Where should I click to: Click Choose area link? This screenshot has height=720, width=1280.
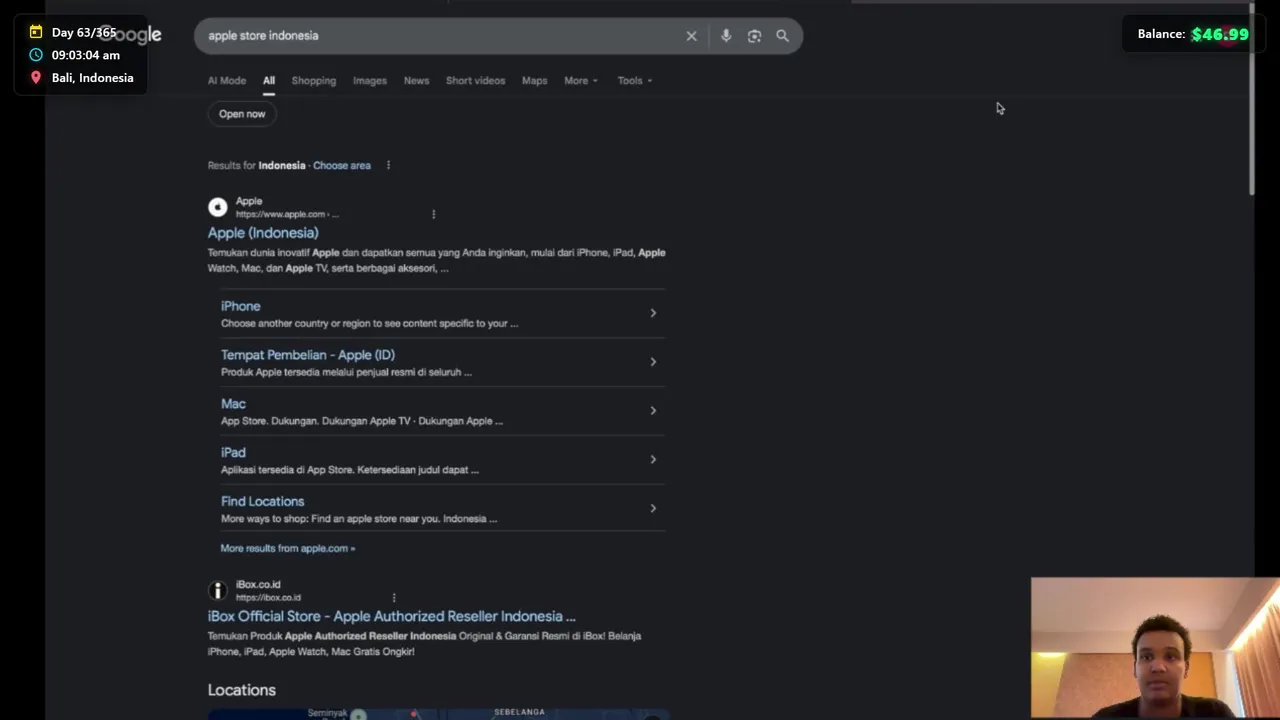tap(341, 165)
